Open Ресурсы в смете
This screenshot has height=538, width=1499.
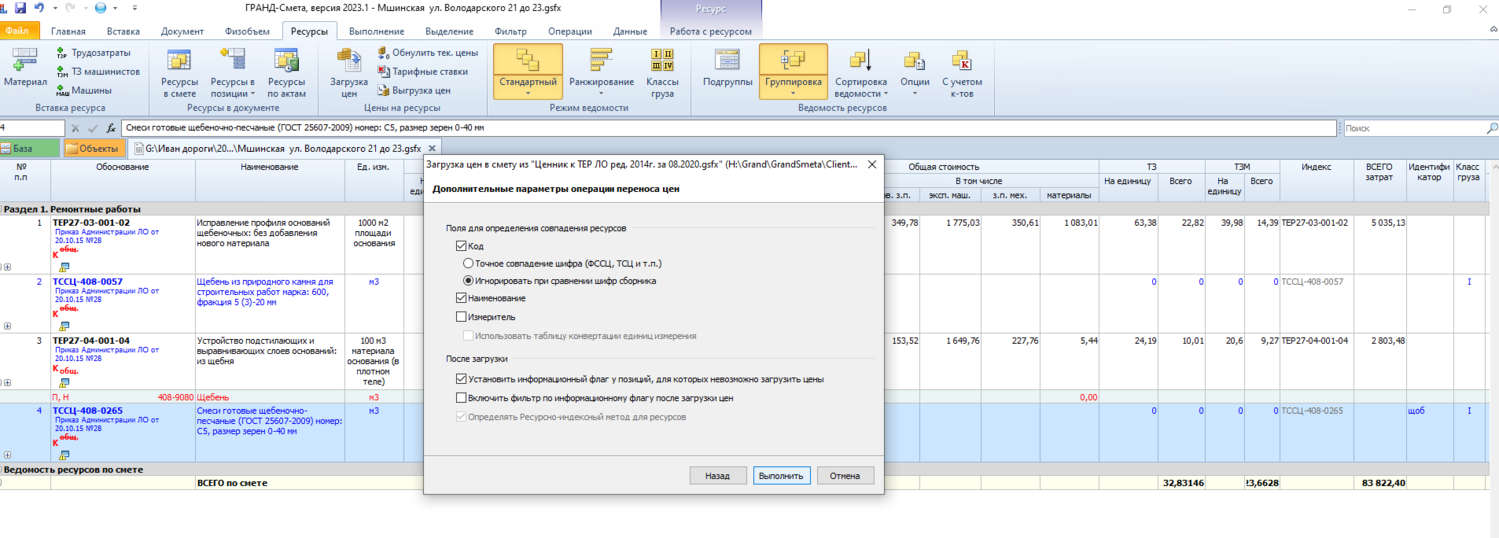(x=179, y=71)
